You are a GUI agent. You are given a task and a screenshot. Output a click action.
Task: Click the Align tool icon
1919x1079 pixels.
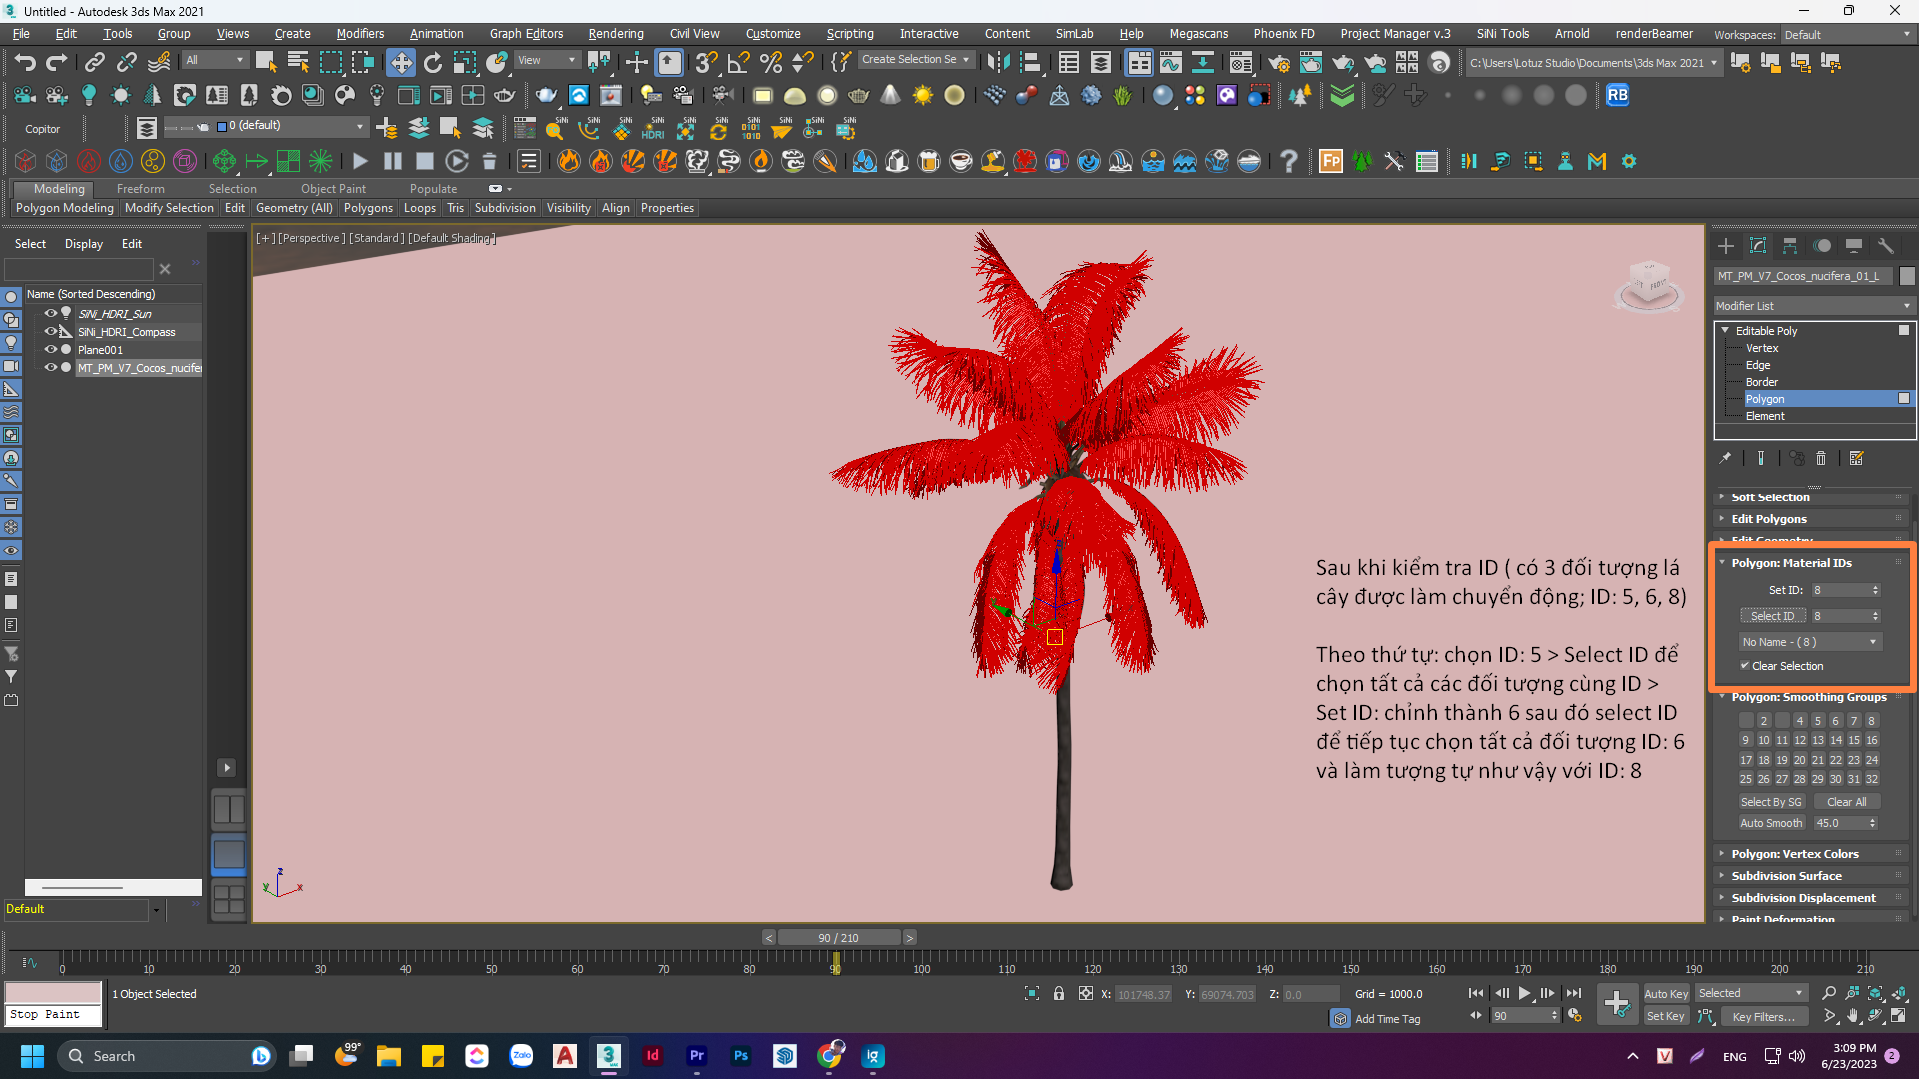[x=1030, y=63]
